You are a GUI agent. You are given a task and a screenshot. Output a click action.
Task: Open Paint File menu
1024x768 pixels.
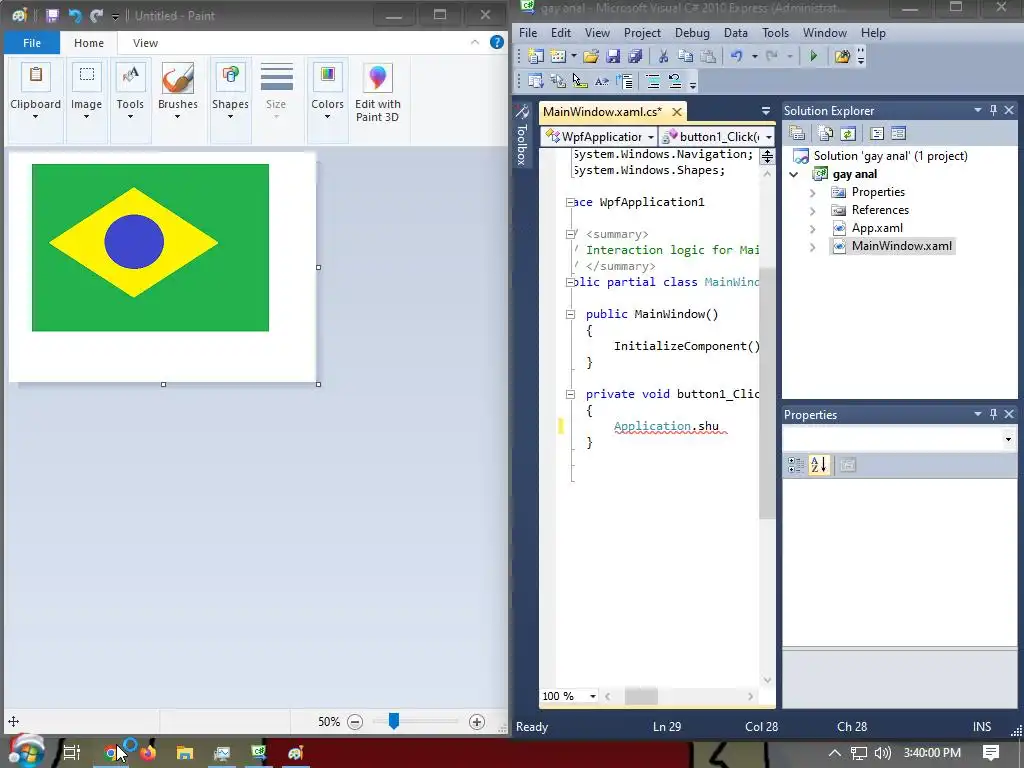pos(32,43)
